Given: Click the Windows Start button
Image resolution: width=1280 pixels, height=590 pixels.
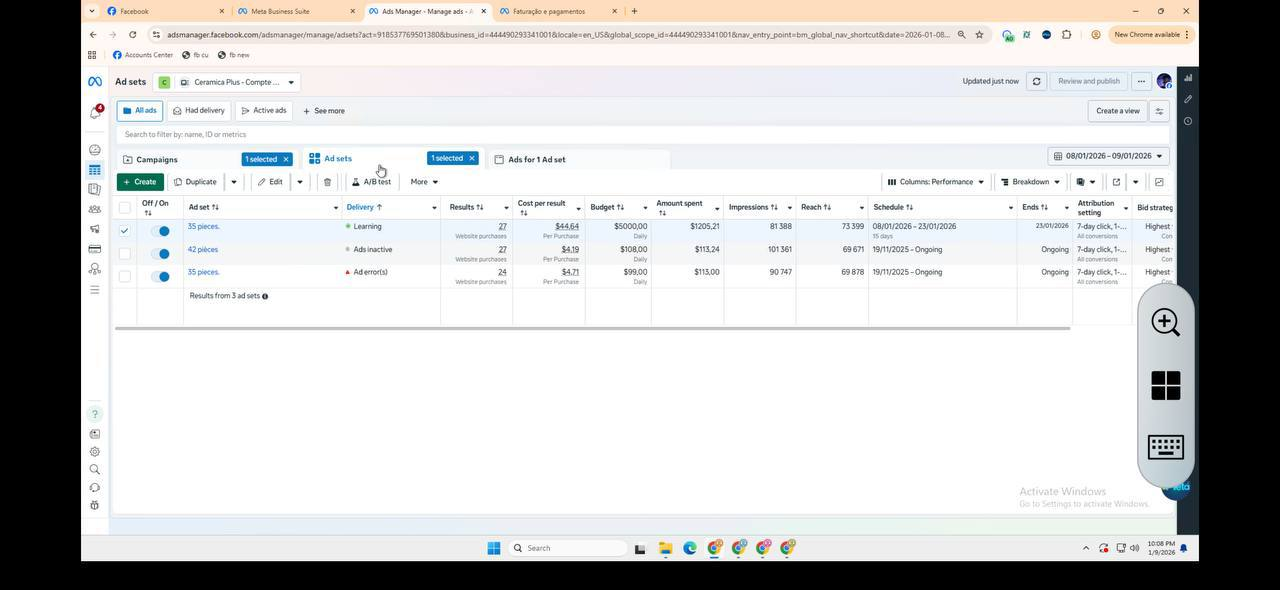Looking at the screenshot, I should [493, 548].
